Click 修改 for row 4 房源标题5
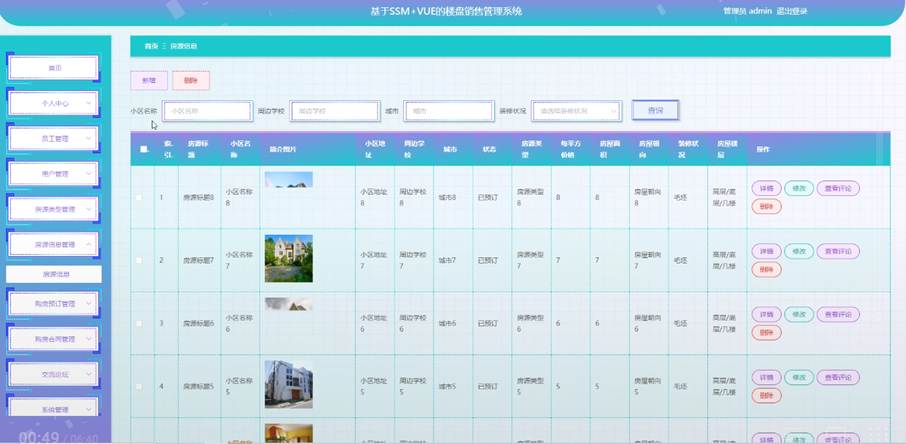The height and width of the screenshot is (444, 906). click(x=799, y=377)
